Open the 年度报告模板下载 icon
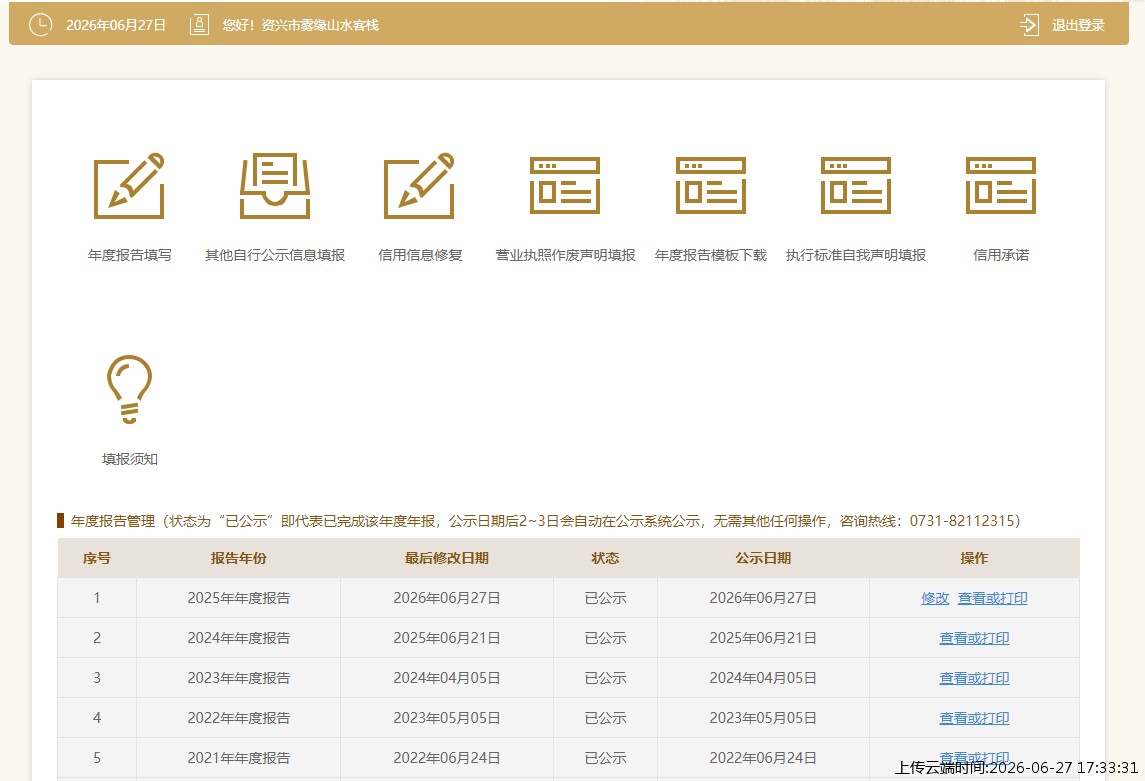Screen dimensions: 1145x781 pos(711,185)
